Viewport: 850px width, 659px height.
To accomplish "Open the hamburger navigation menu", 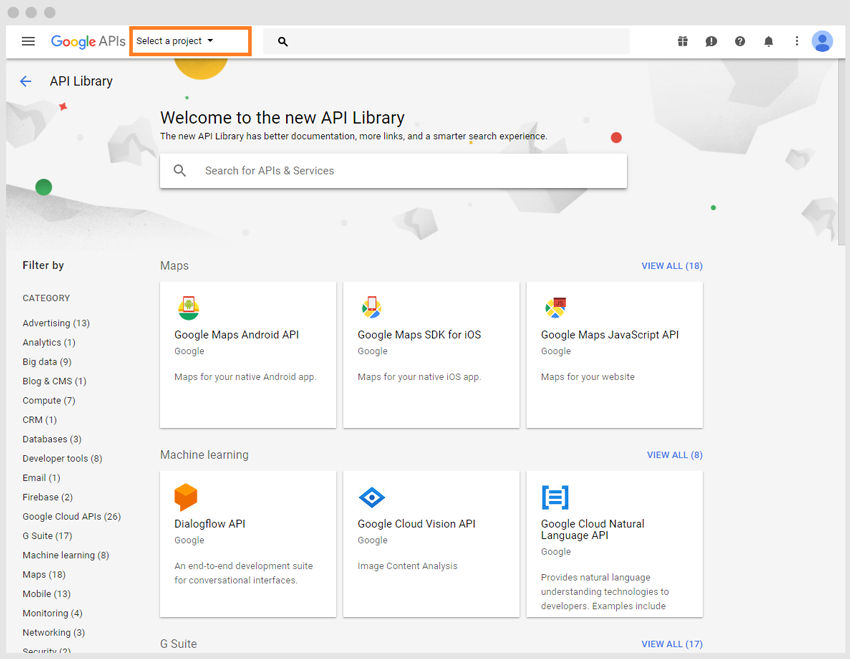I will pyautogui.click(x=28, y=41).
